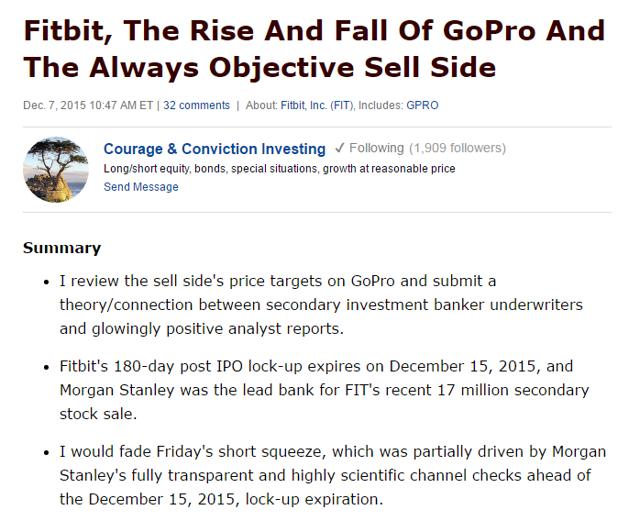640x532 pixels.
Task: Click 'lock-up expiration' in the final bullet
Action: click(x=312, y=499)
